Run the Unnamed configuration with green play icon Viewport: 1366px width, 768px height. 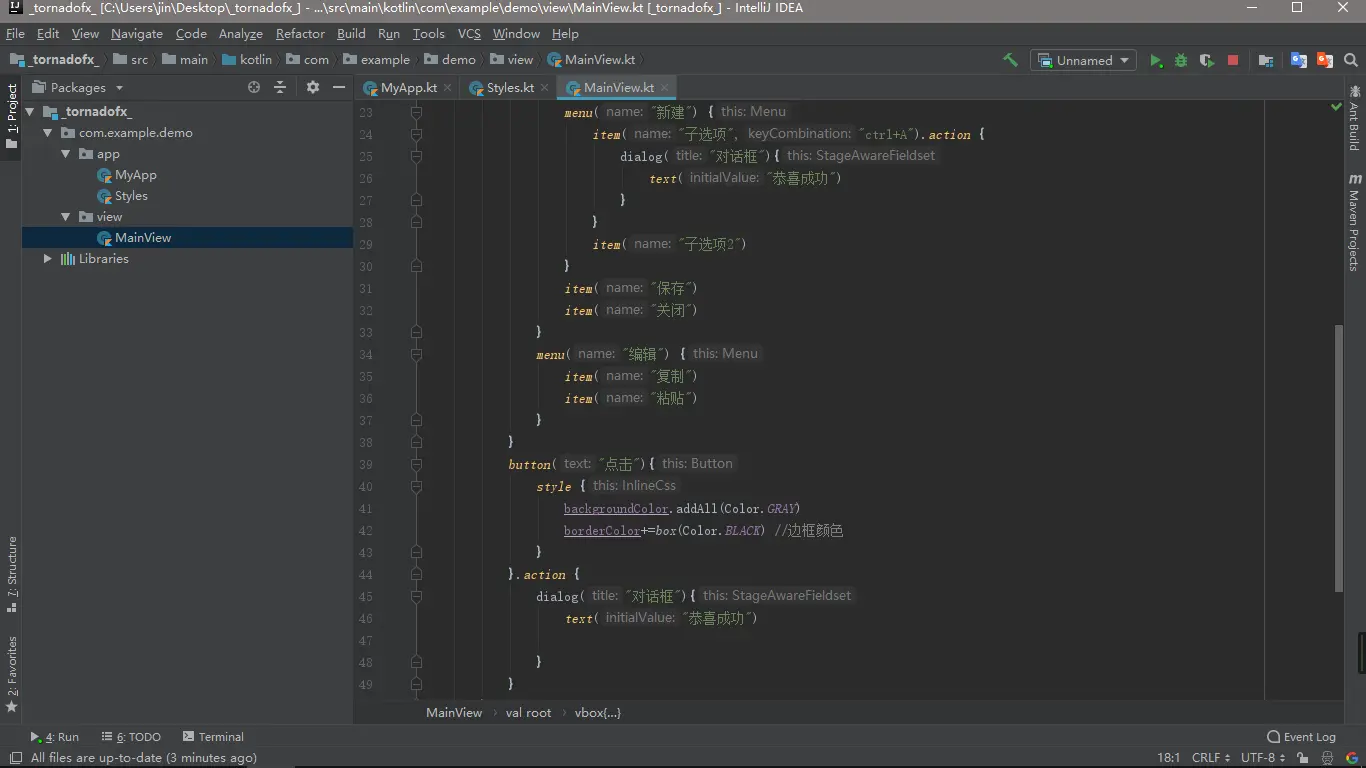pos(1156,60)
